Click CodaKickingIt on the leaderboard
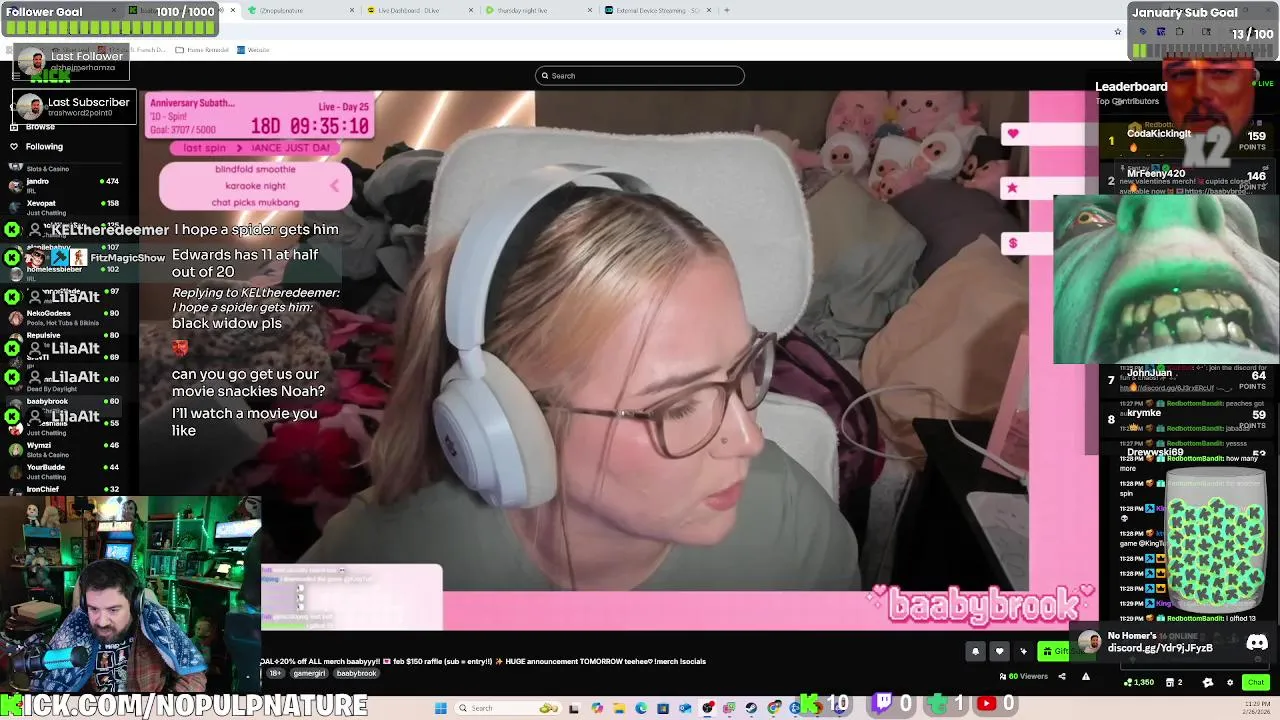Screen dimensions: 1280x720 point(1159,134)
